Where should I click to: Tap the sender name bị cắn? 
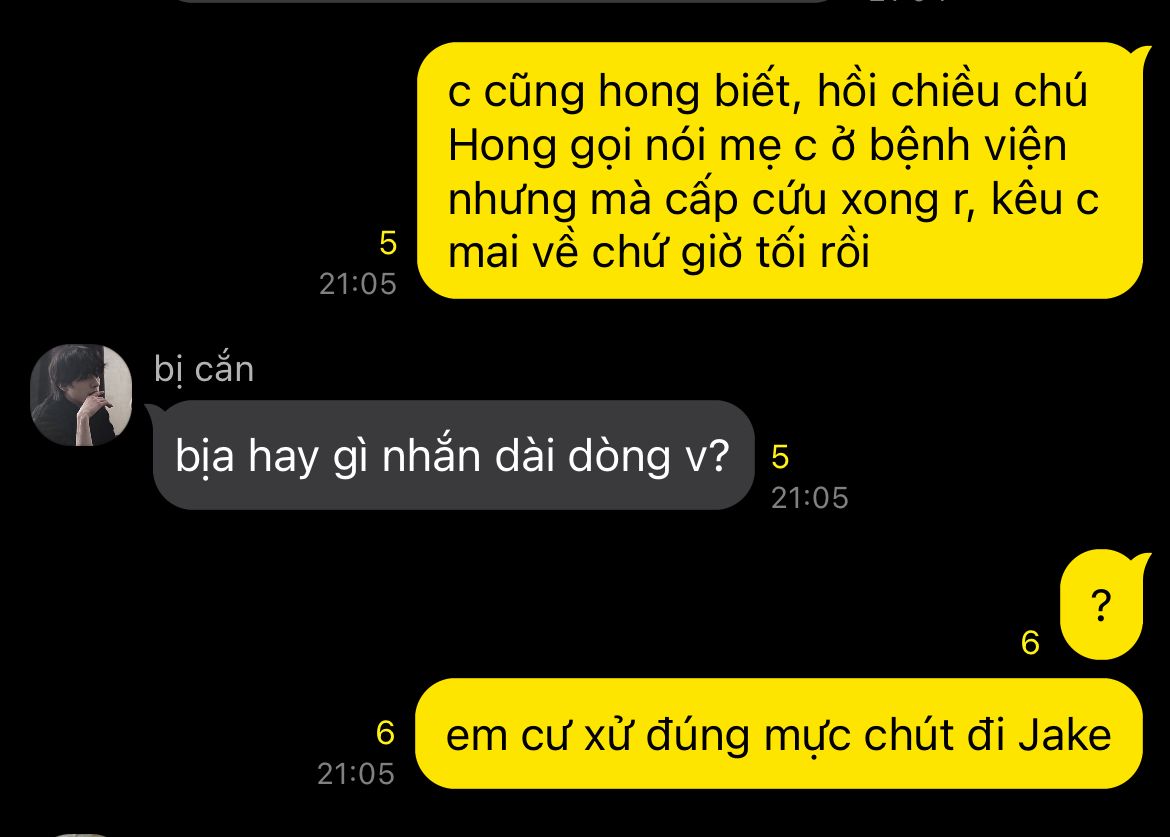[x=204, y=370]
